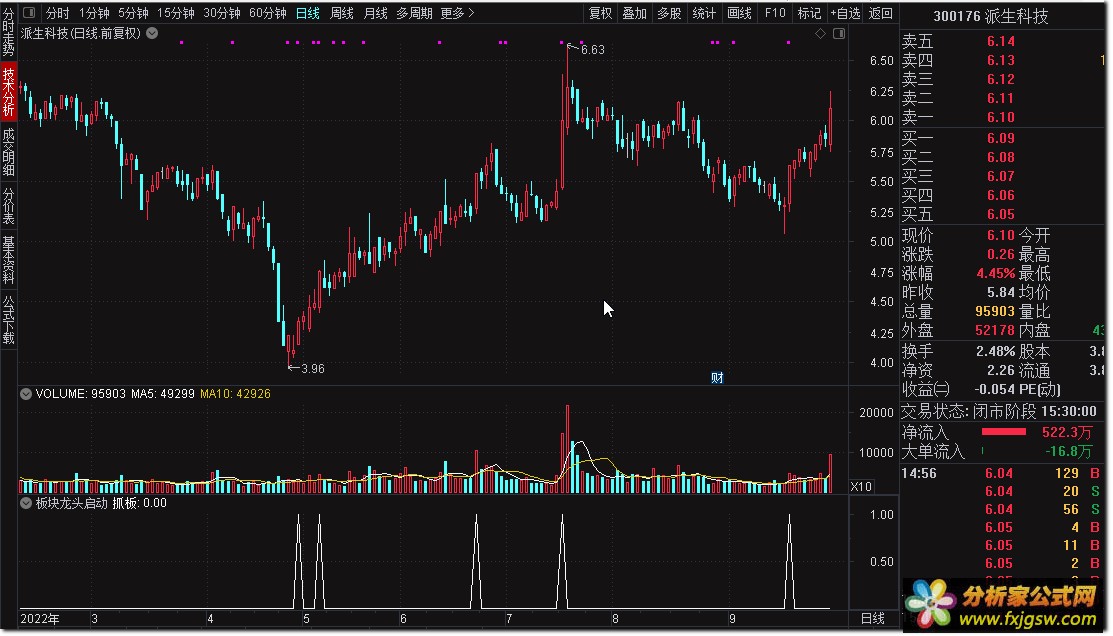Viewport: 1113px width, 636px height.
Task: Click the 换手 value 2.48%
Action: point(996,351)
